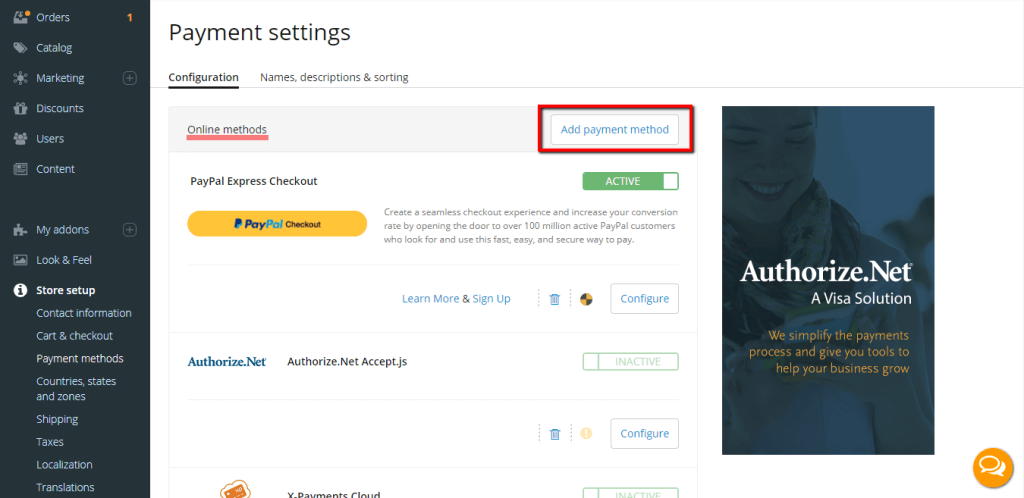Viewport: 1024px width, 498px height.
Task: Click Add payment method button
Action: (x=615, y=129)
